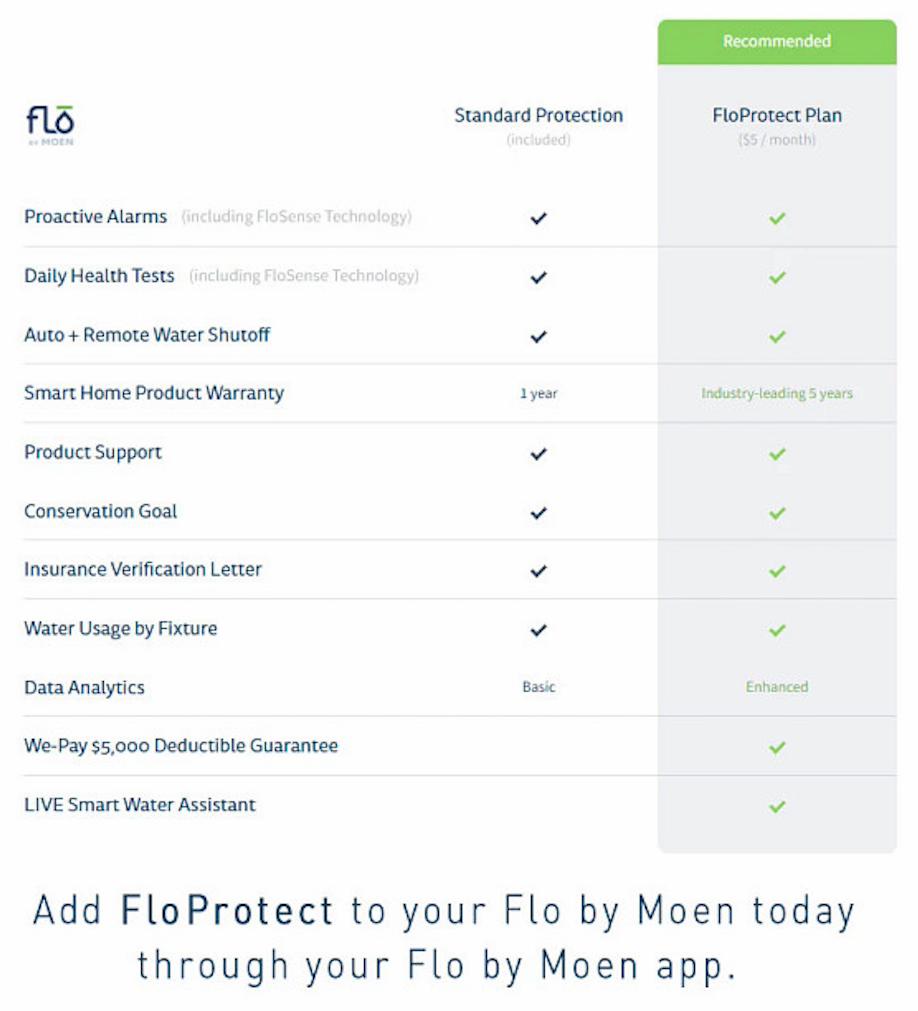Click the Data Analytics feature label

84,688
